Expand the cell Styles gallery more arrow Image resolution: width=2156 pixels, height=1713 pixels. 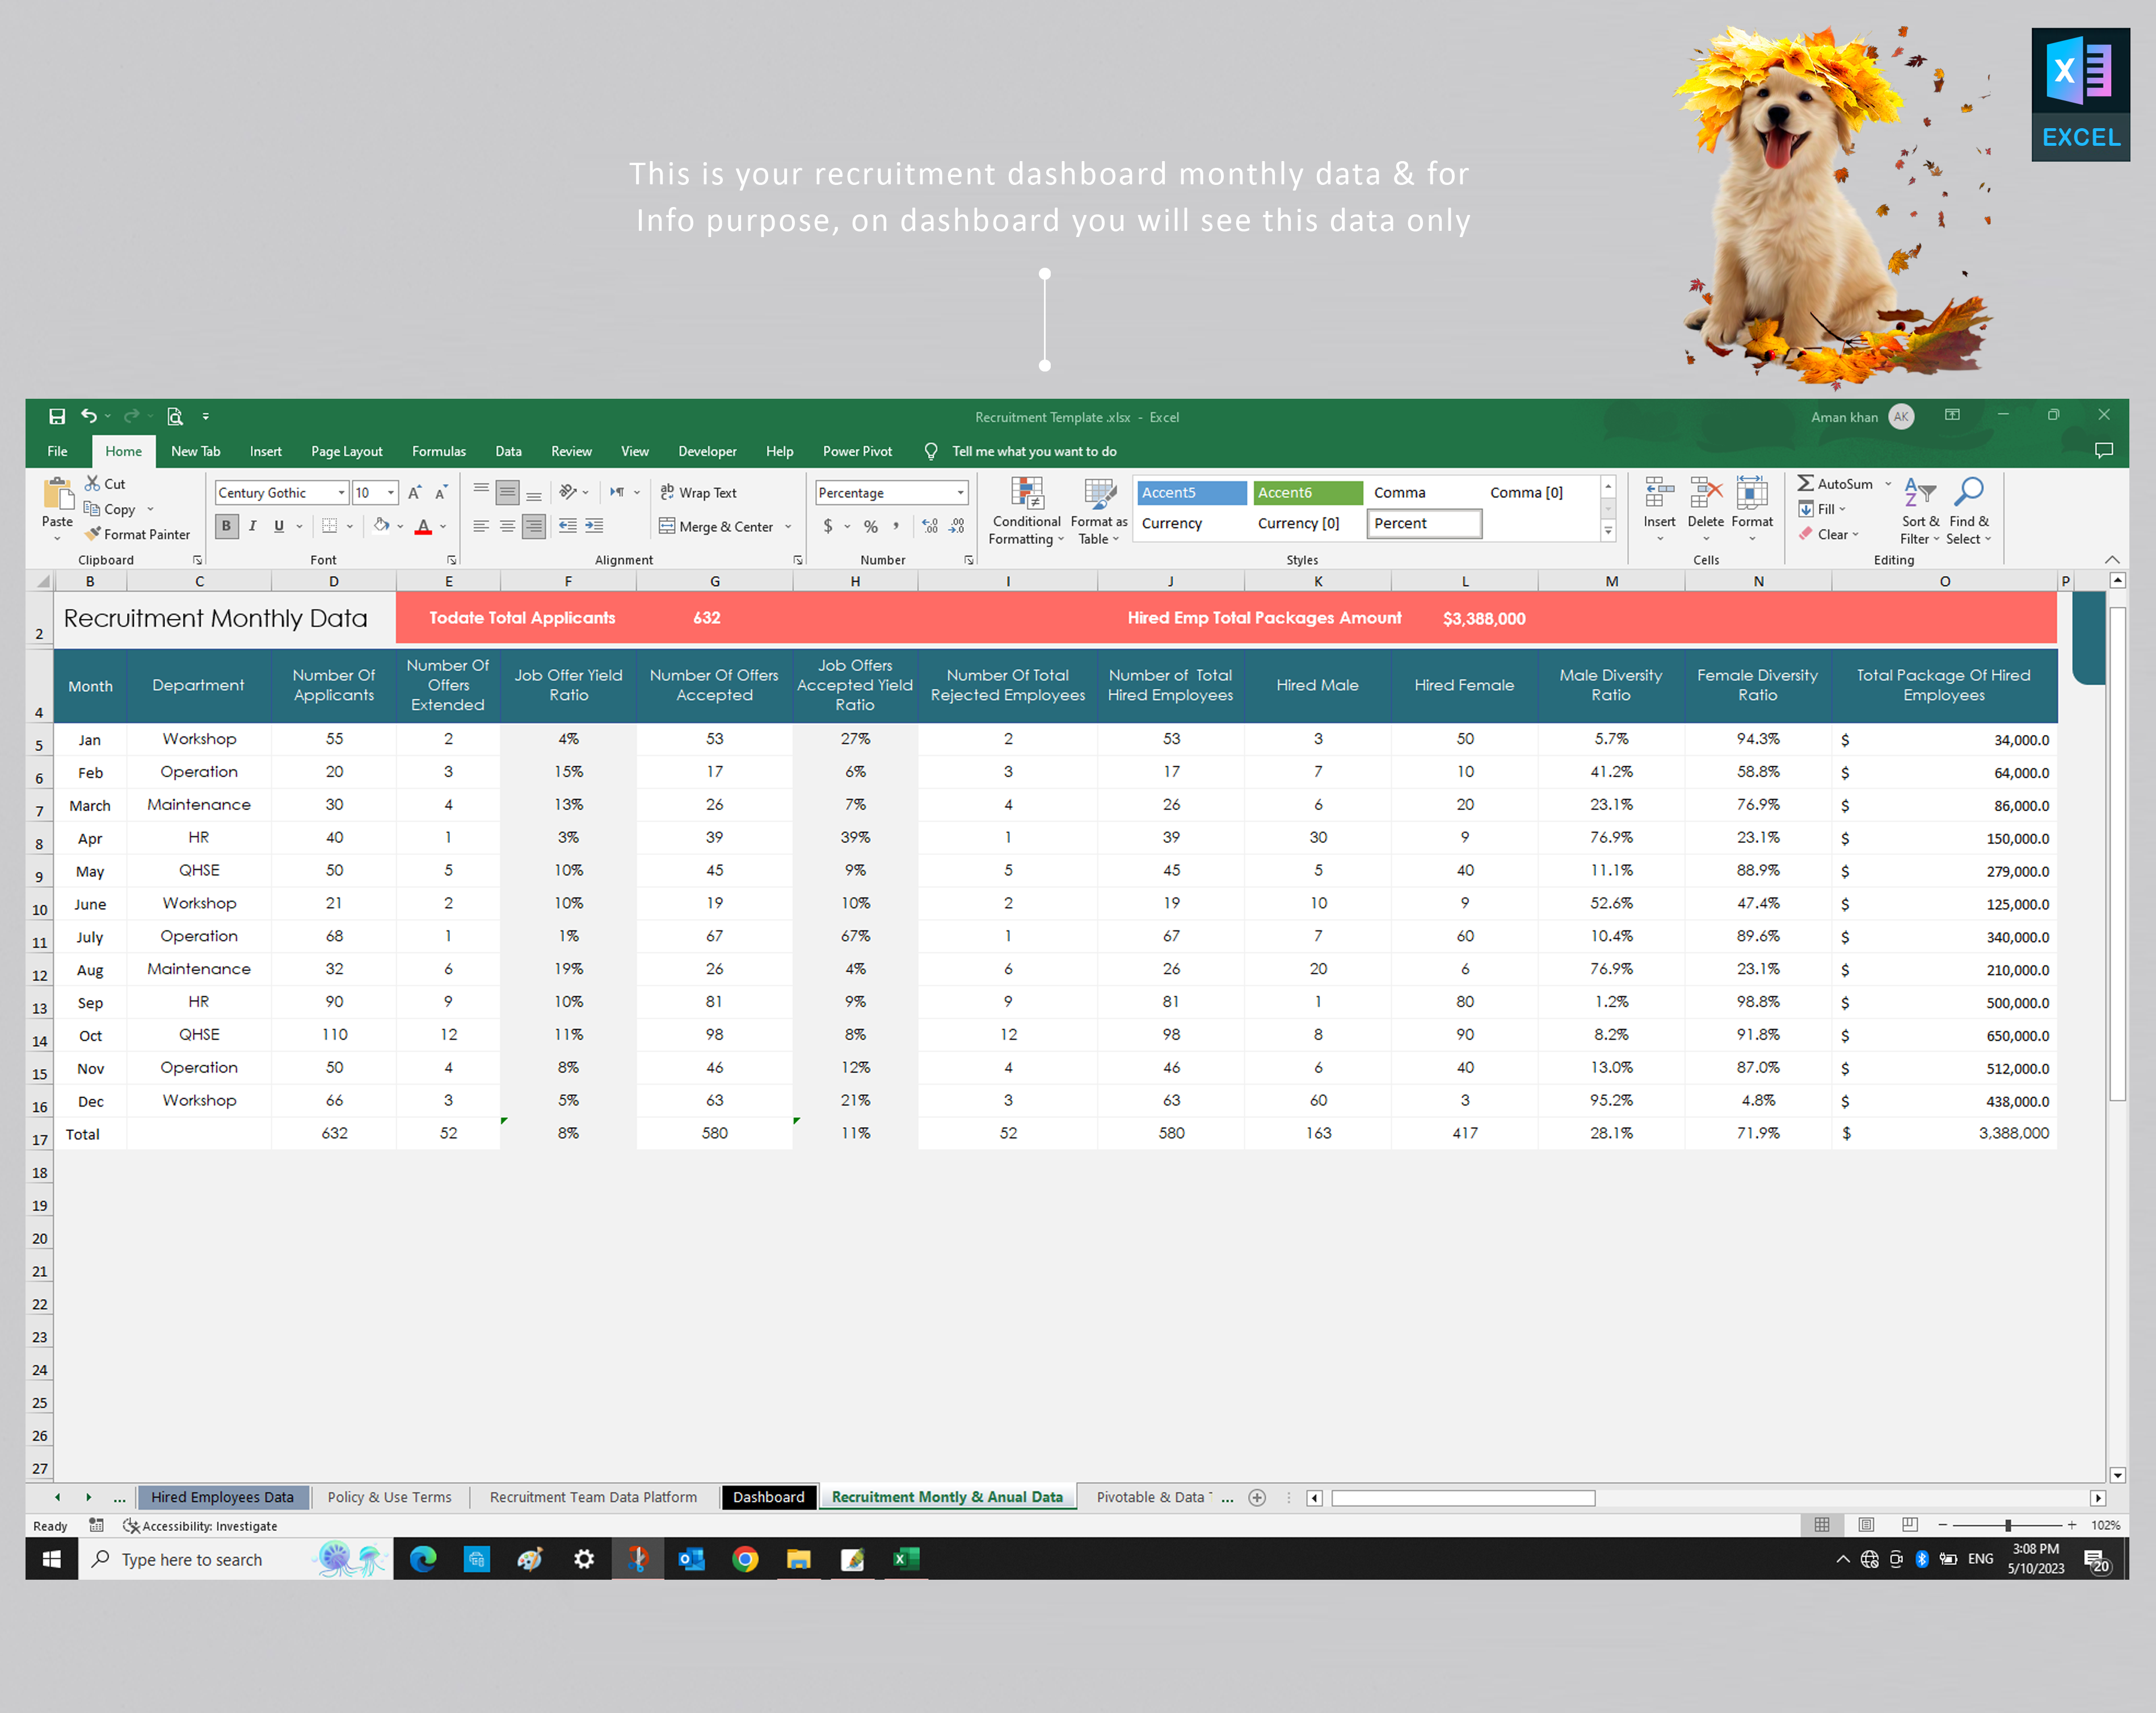coord(1608,531)
